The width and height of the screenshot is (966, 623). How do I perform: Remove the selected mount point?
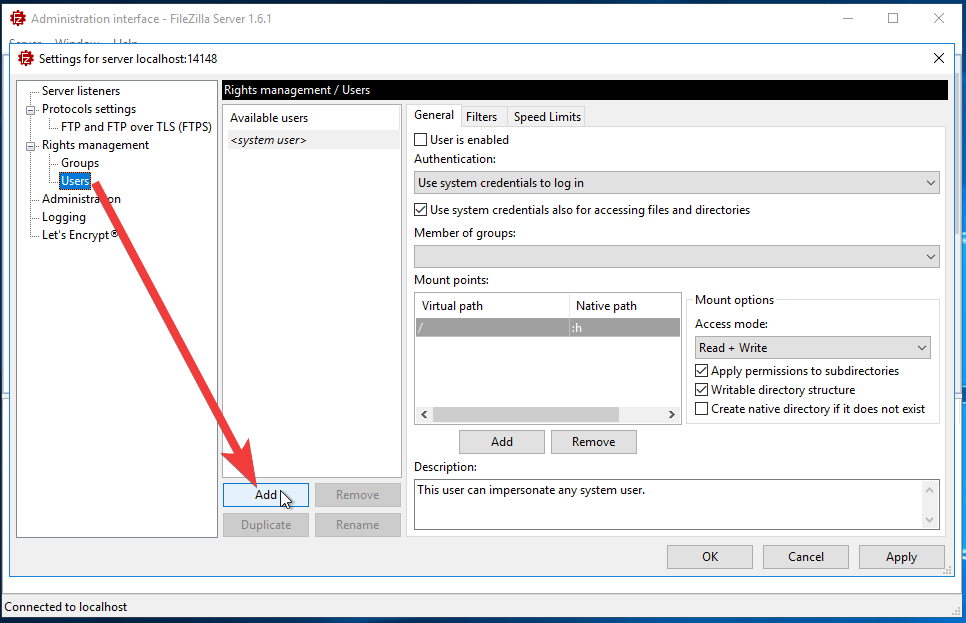coord(593,442)
